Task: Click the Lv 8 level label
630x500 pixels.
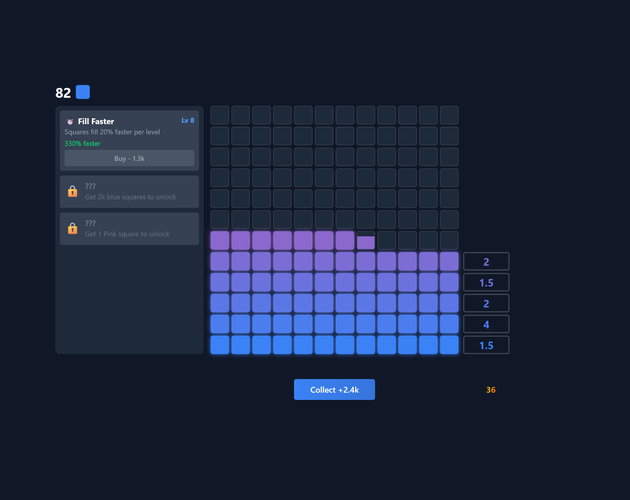Action: click(188, 120)
